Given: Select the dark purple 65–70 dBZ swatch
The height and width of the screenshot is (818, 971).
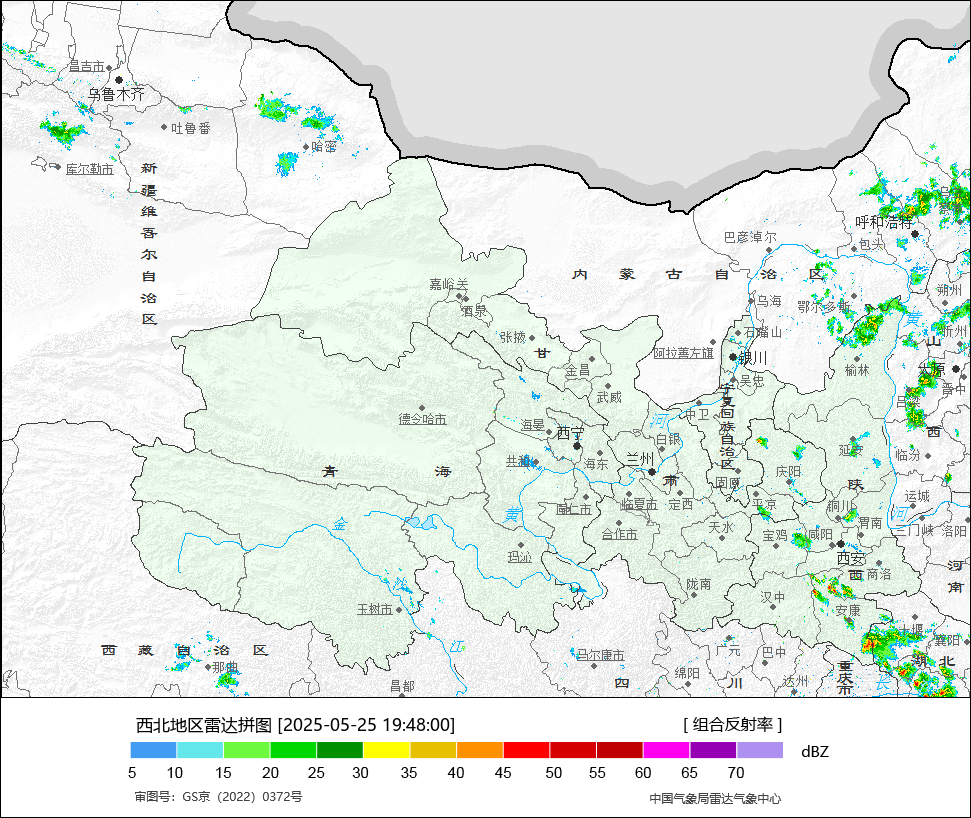Looking at the screenshot, I should 713,750.
